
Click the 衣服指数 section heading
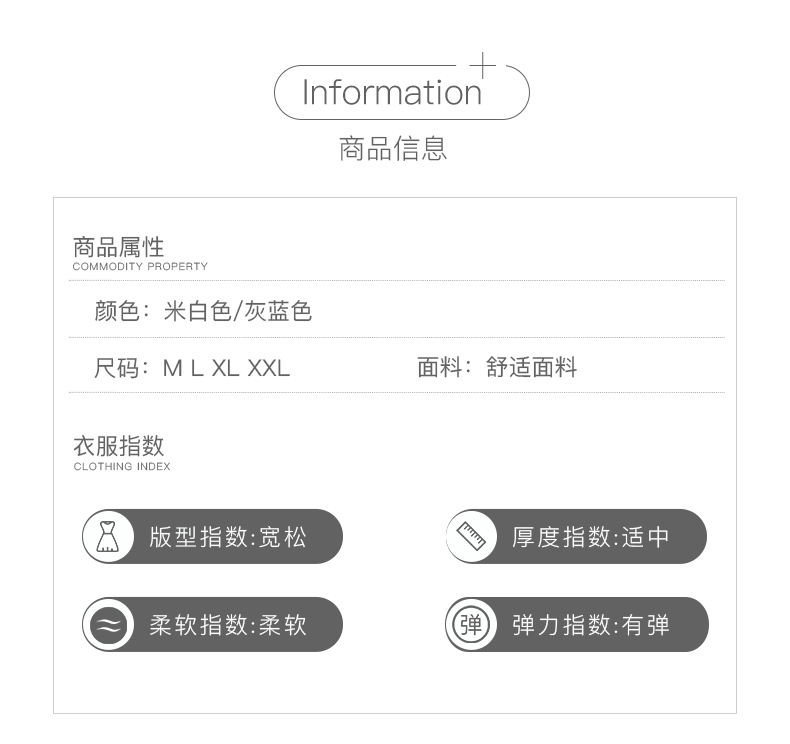[x=118, y=446]
